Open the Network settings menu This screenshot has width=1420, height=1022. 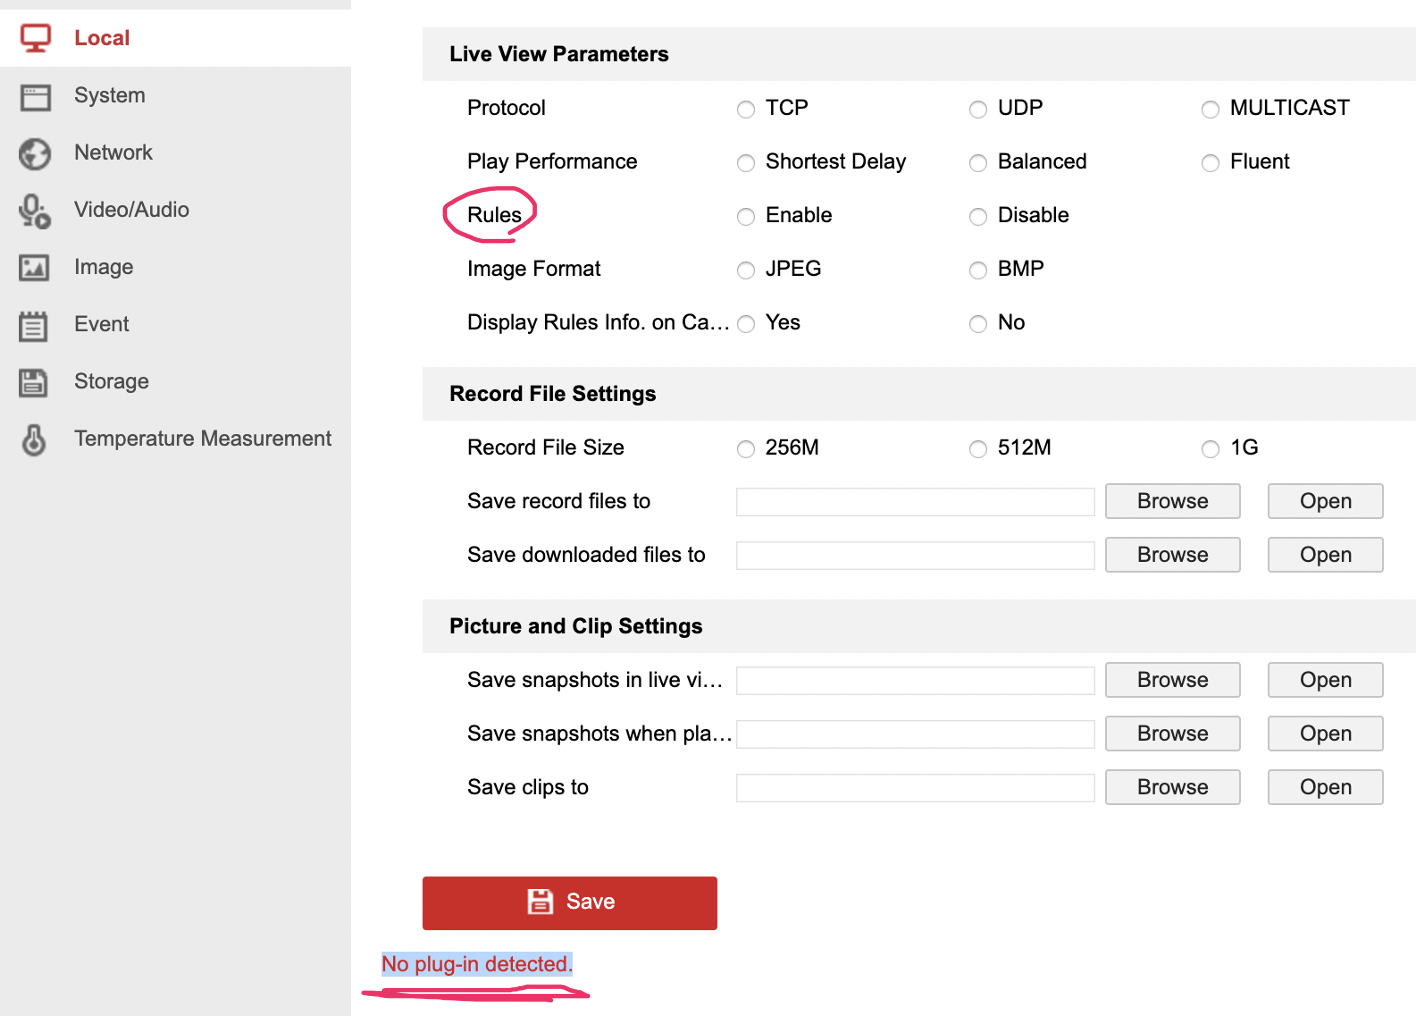tap(113, 153)
